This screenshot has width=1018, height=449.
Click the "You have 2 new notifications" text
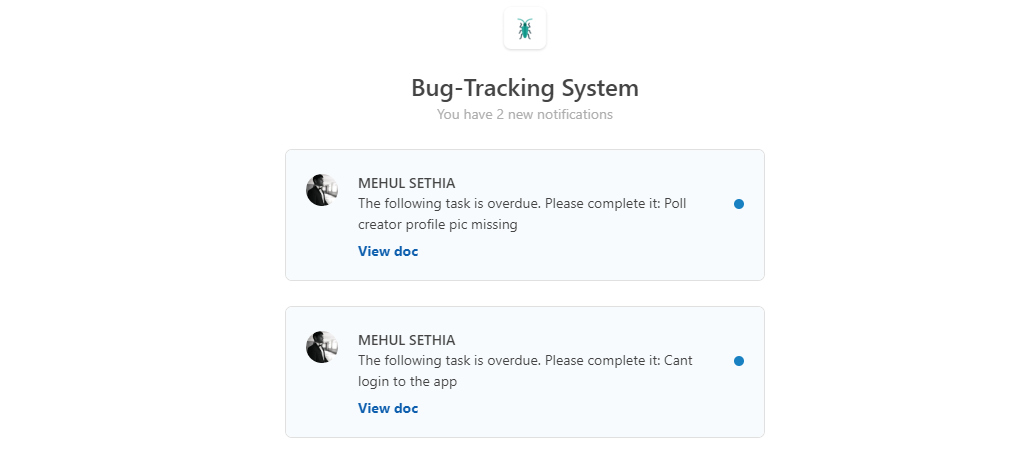[524, 115]
